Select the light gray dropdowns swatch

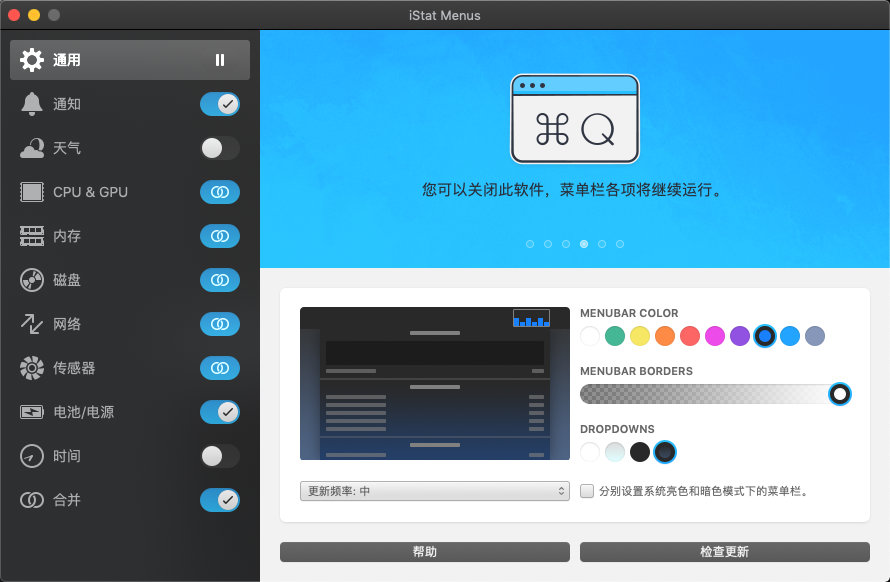[615, 452]
